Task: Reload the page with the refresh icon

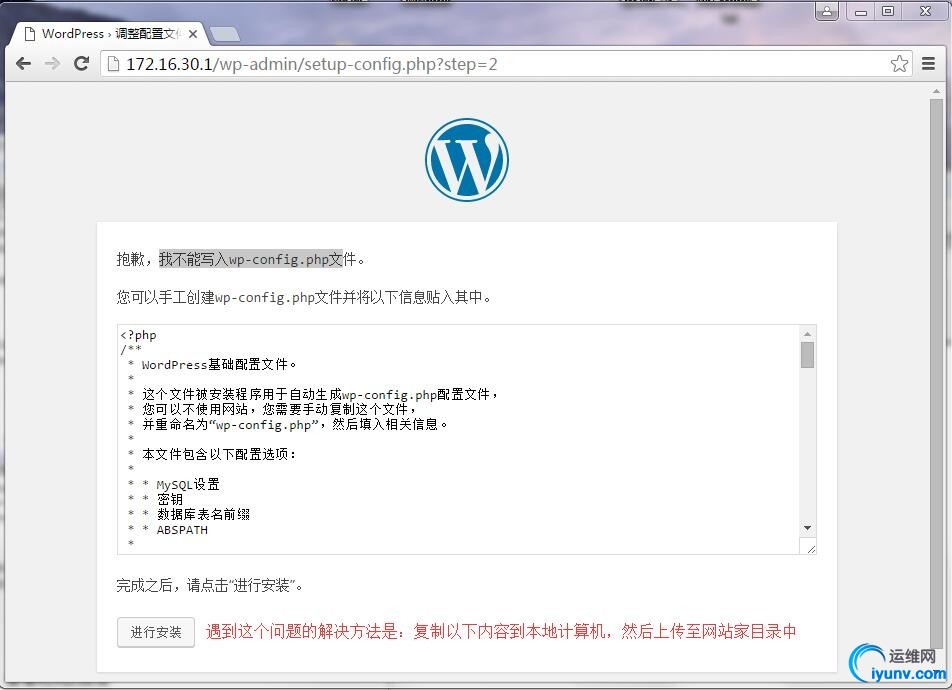Action: coord(81,63)
